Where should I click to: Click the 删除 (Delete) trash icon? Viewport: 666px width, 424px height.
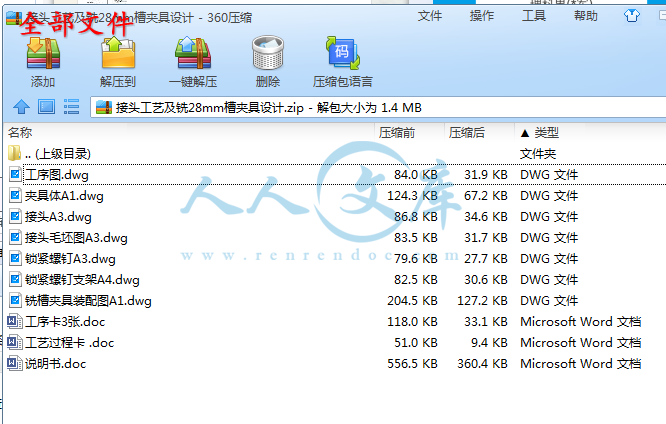[x=268, y=53]
